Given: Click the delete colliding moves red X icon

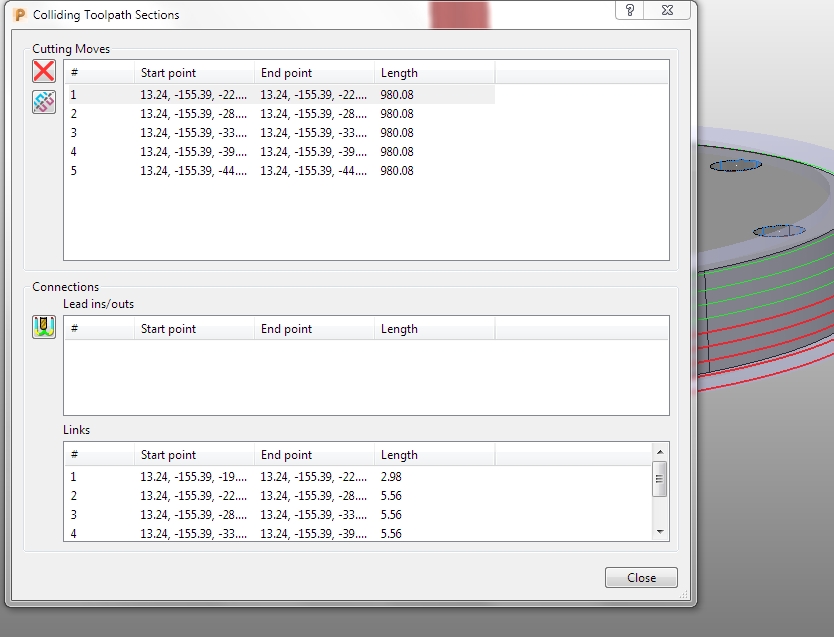Looking at the screenshot, I should pyautogui.click(x=43, y=70).
